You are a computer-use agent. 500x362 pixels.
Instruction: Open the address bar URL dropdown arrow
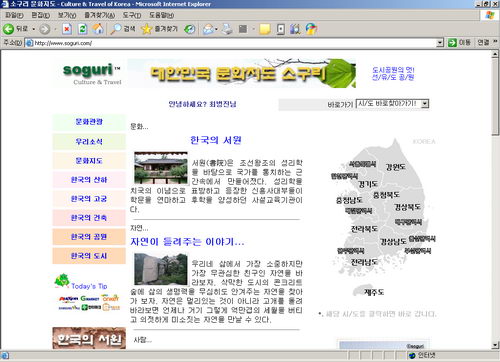point(440,43)
